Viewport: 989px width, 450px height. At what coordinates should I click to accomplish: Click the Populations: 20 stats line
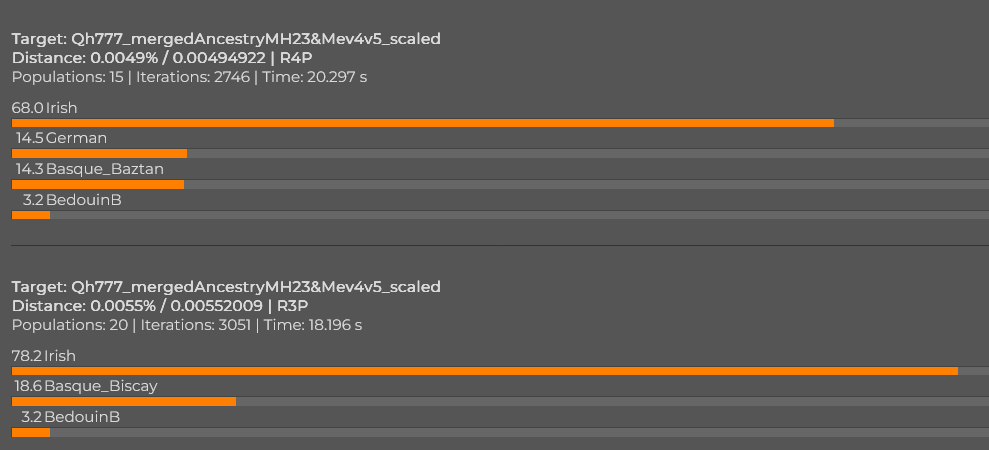tap(187, 325)
